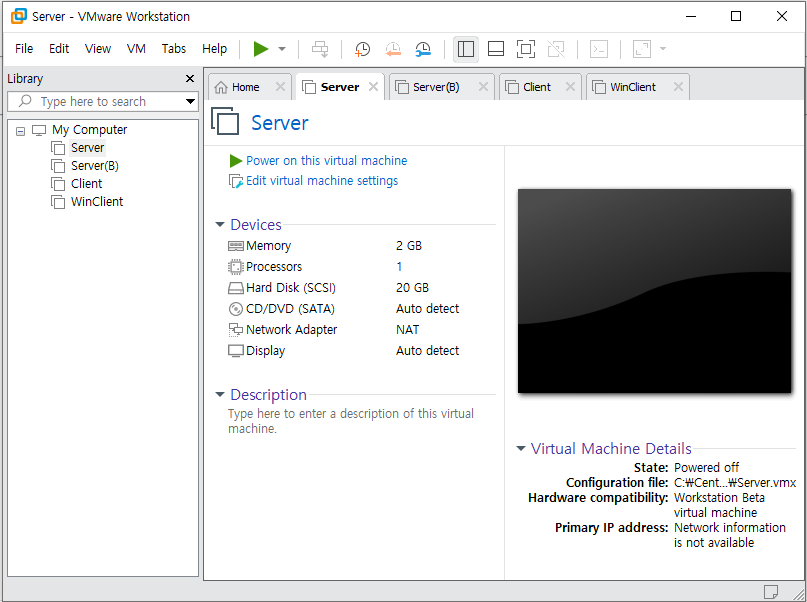The height and width of the screenshot is (602, 807).
Task: Toggle the library sidebar view icon
Action: [466, 49]
